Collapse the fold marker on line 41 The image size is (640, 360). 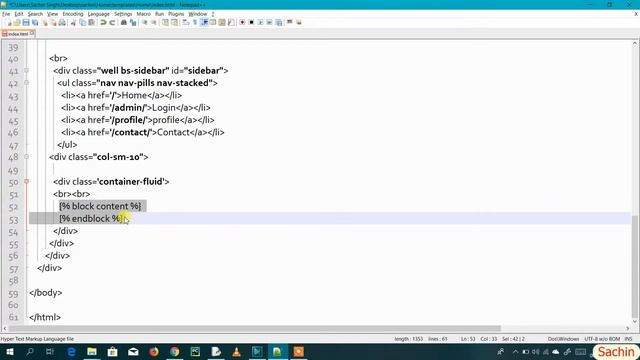pos(27,71)
